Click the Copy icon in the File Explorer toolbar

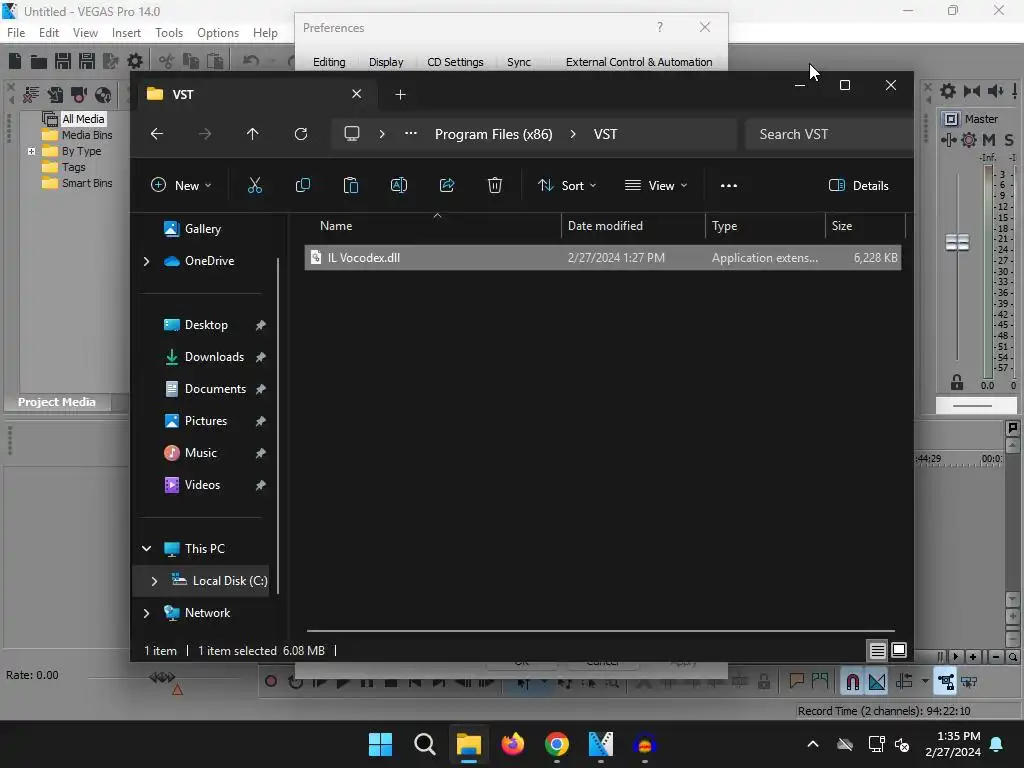(302, 185)
